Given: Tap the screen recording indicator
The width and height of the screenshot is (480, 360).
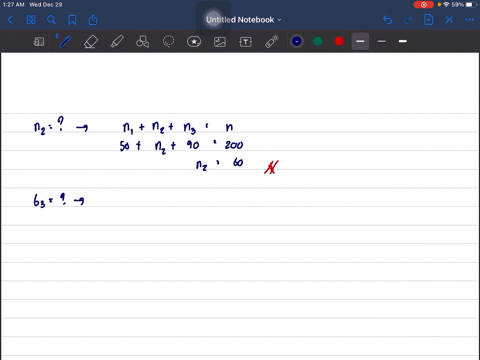Looking at the screenshot, I should click(x=424, y=5).
